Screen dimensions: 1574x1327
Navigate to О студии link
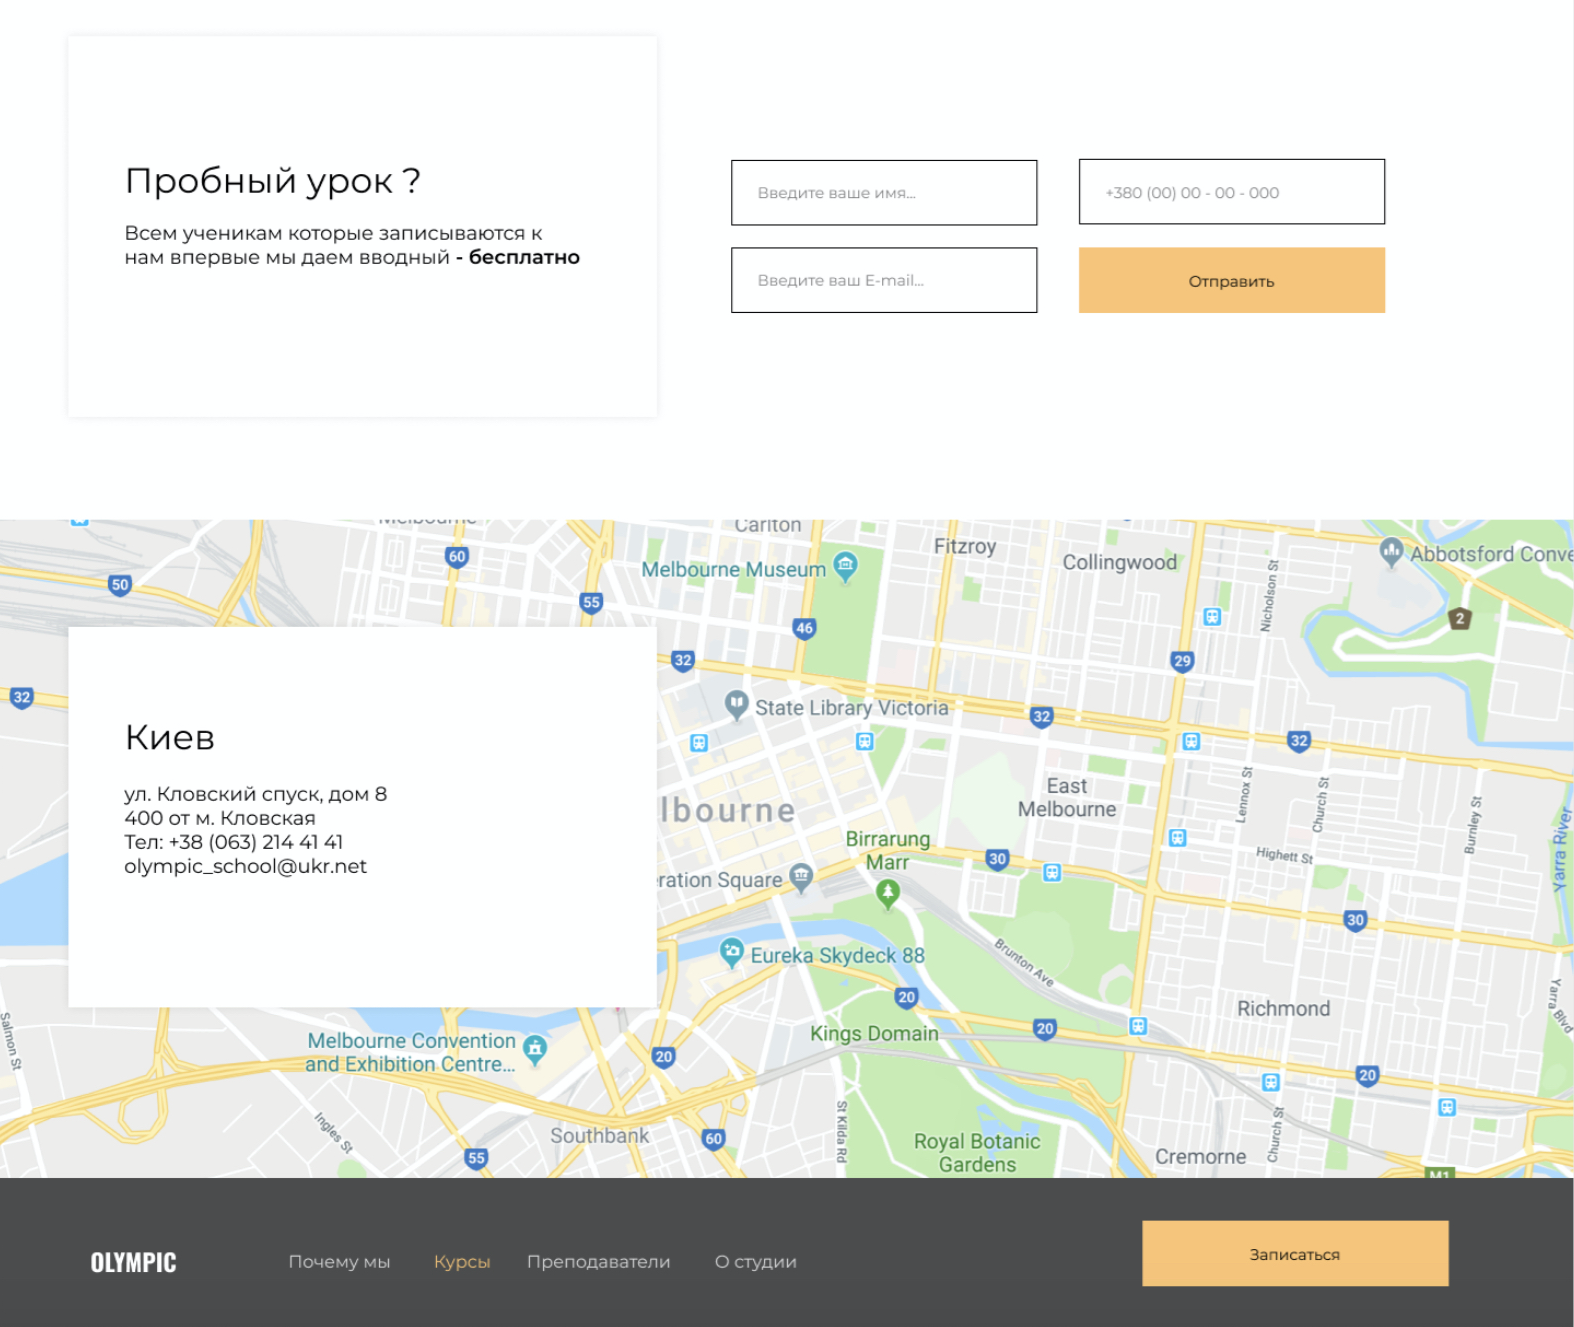click(x=756, y=1262)
